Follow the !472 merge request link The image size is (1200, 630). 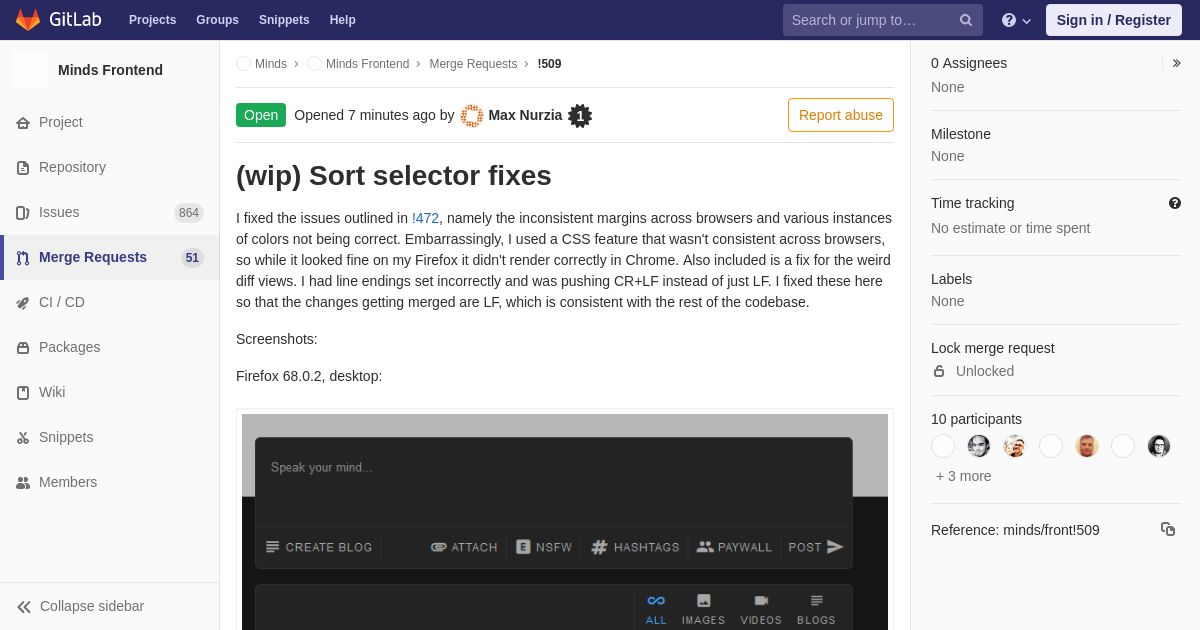pos(425,218)
